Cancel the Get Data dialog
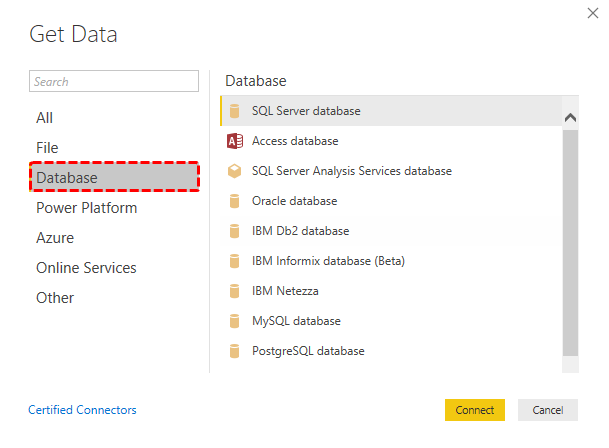 548,410
